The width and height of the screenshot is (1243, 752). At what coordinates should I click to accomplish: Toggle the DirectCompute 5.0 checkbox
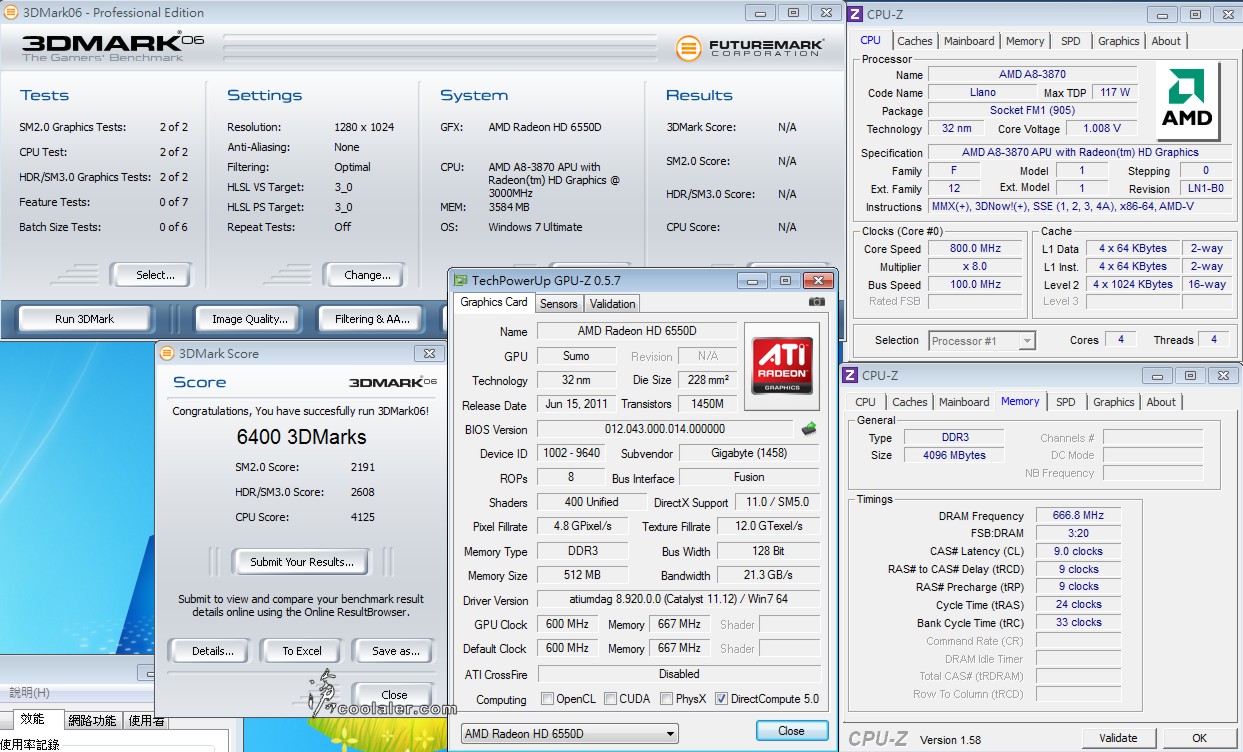(x=722, y=699)
